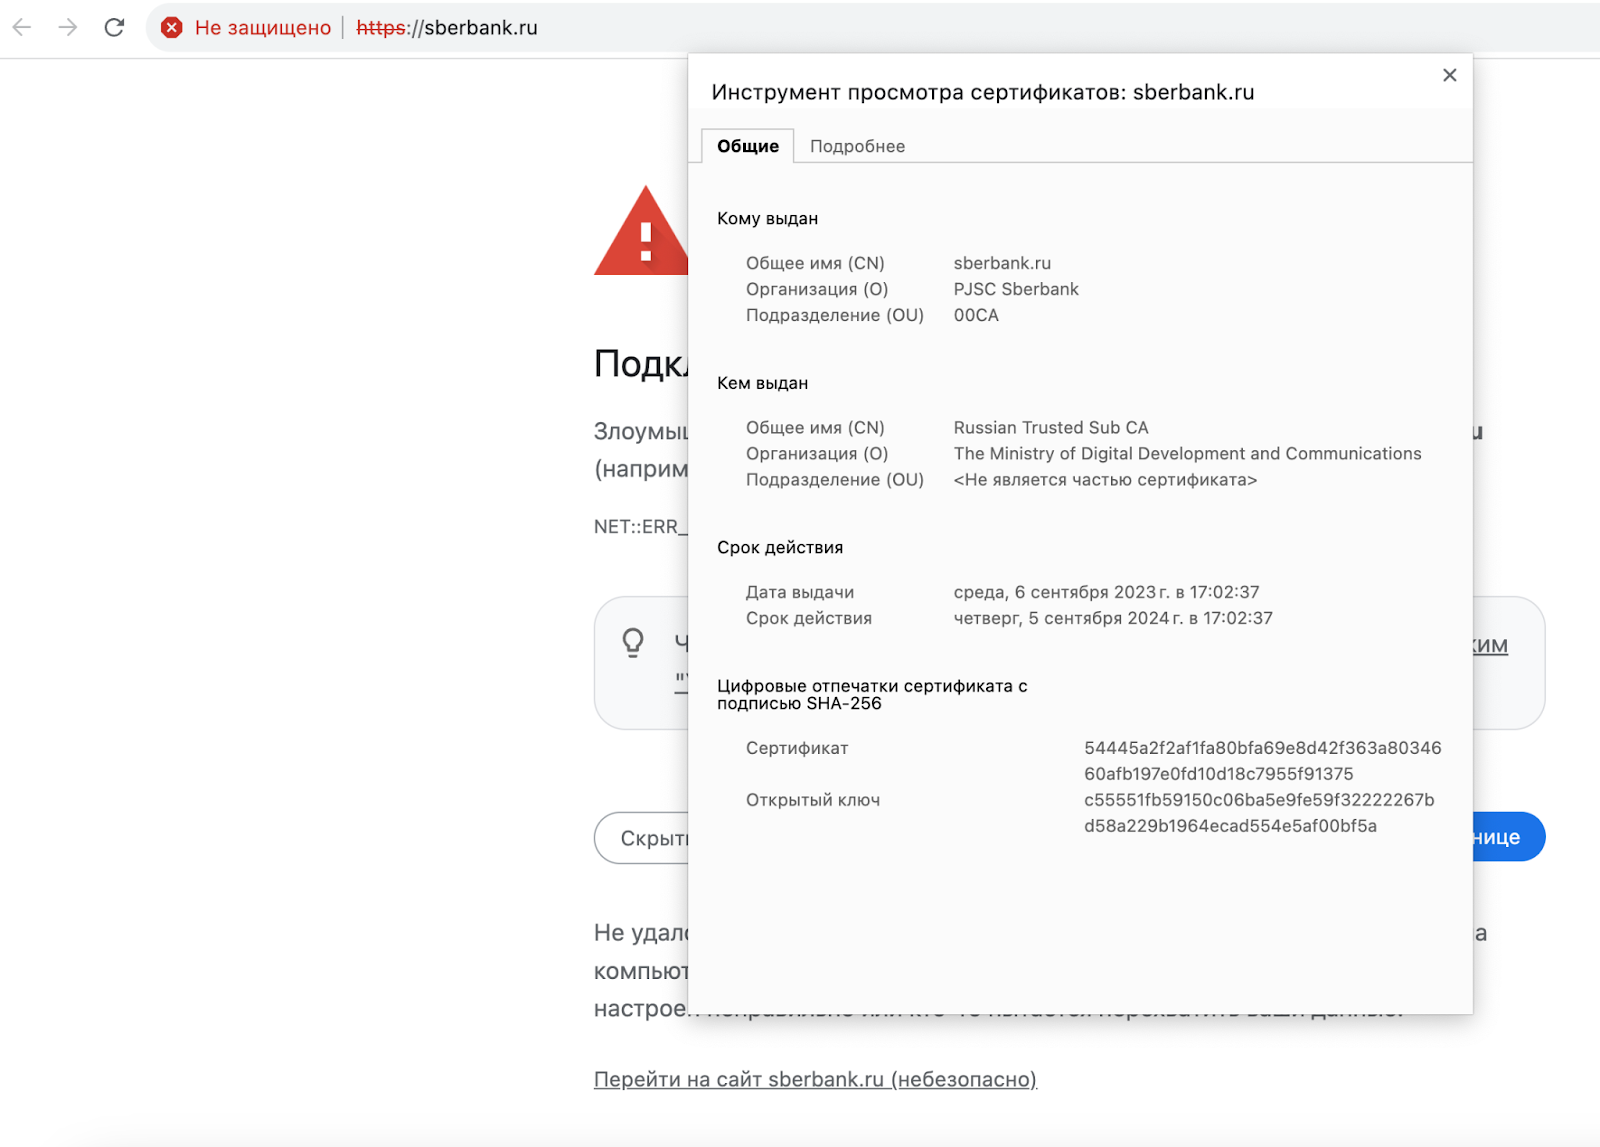
Task: Close the certificate viewer dialog
Action: pos(1449,75)
